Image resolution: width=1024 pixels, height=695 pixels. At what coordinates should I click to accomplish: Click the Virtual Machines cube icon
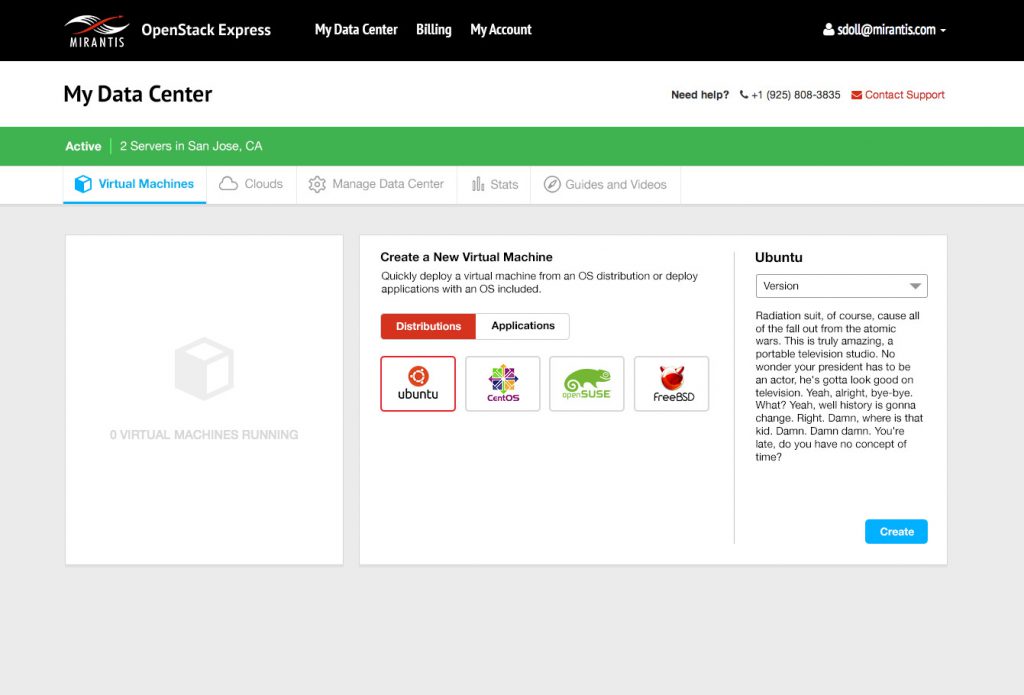[x=83, y=184]
